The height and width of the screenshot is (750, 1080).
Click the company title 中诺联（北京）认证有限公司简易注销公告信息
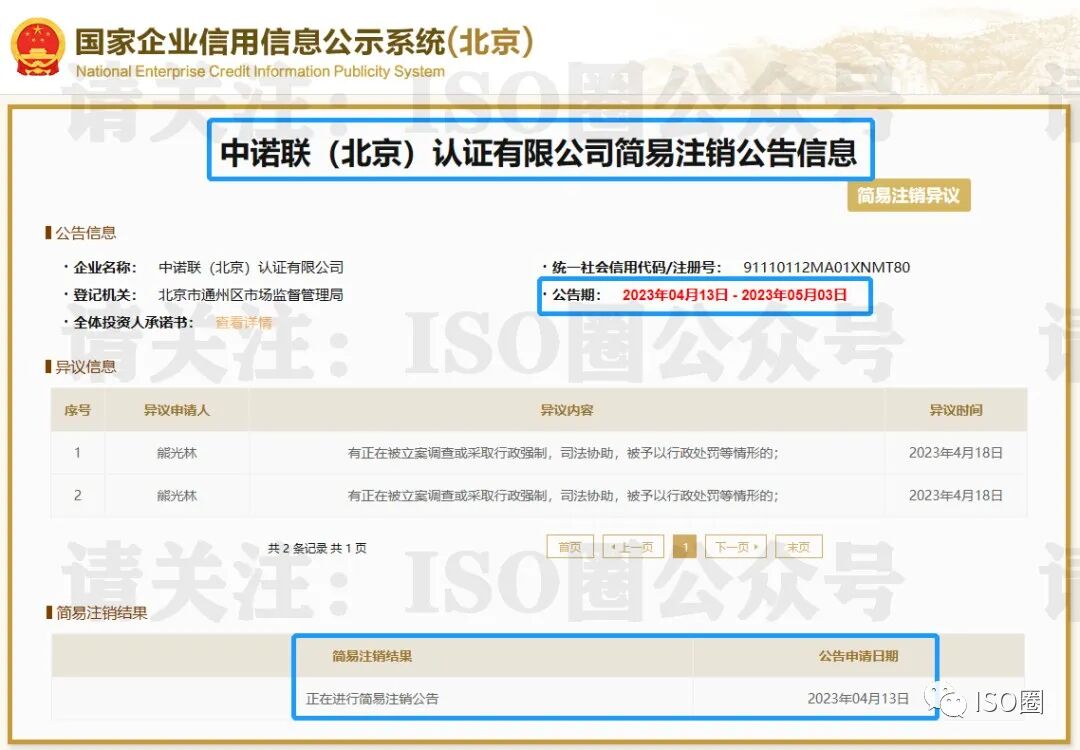pyautogui.click(x=540, y=150)
